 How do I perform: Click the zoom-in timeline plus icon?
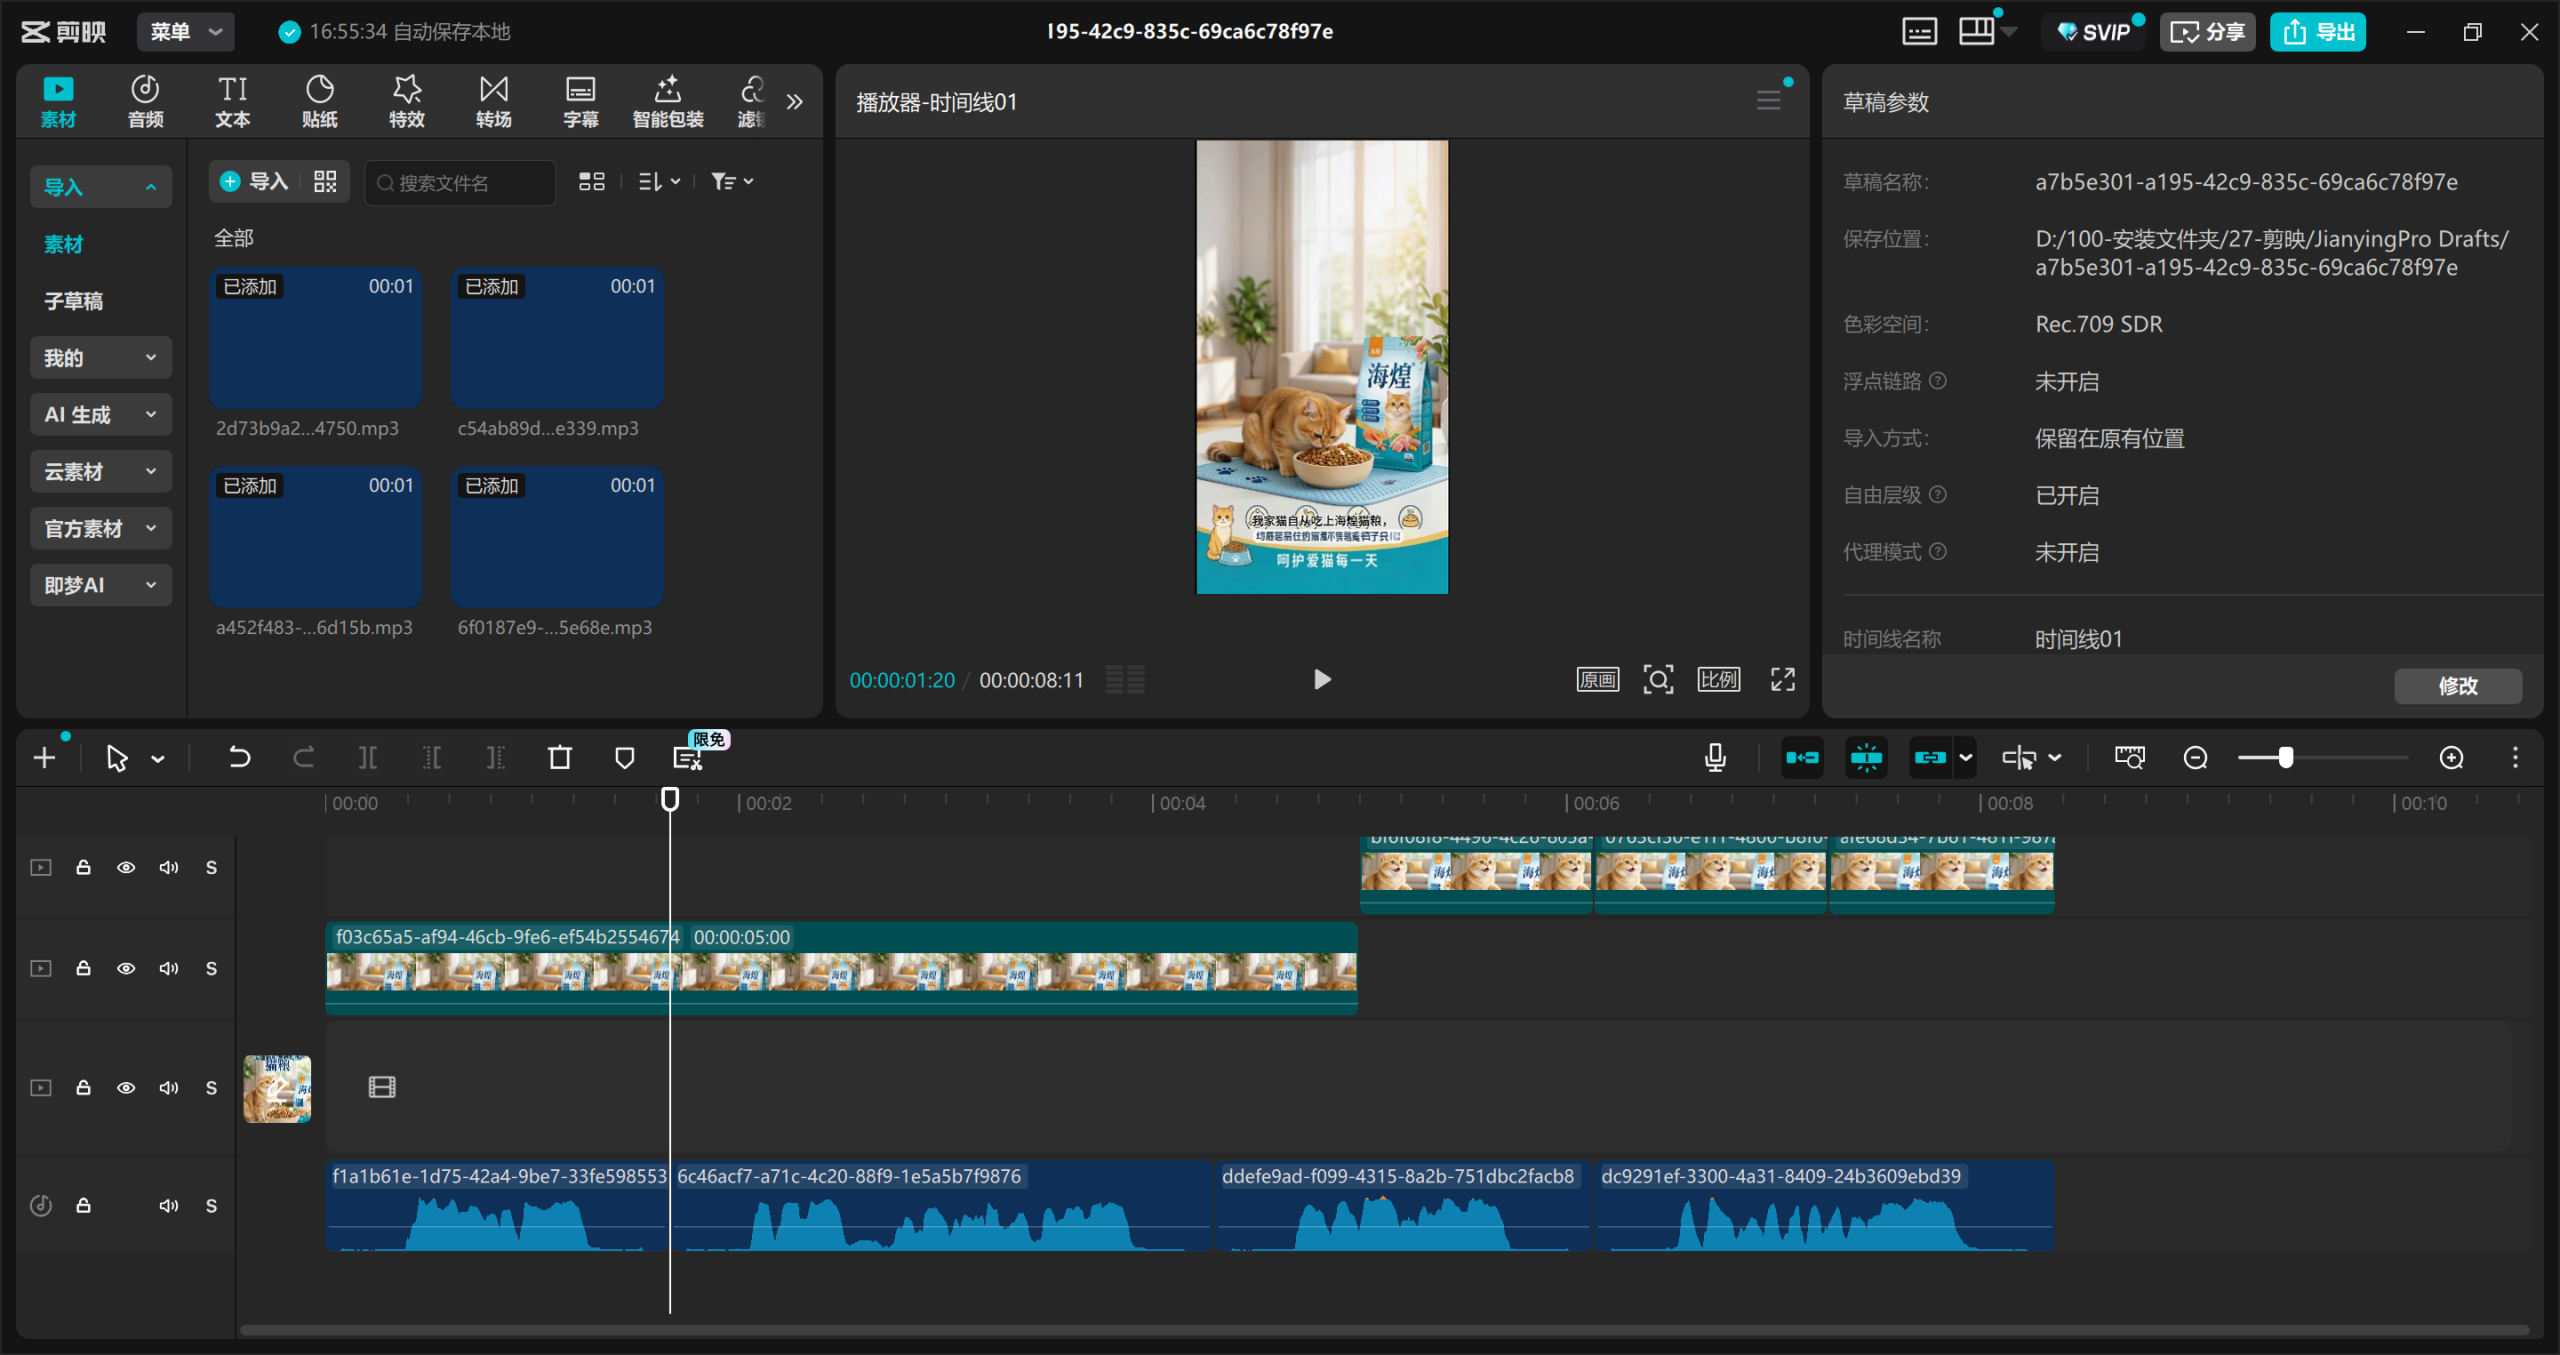2451,757
